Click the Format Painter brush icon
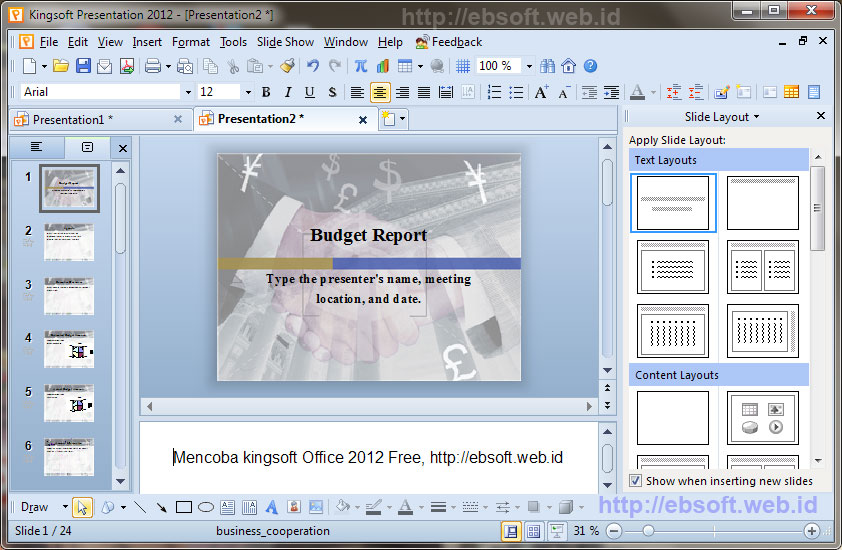 pos(288,66)
